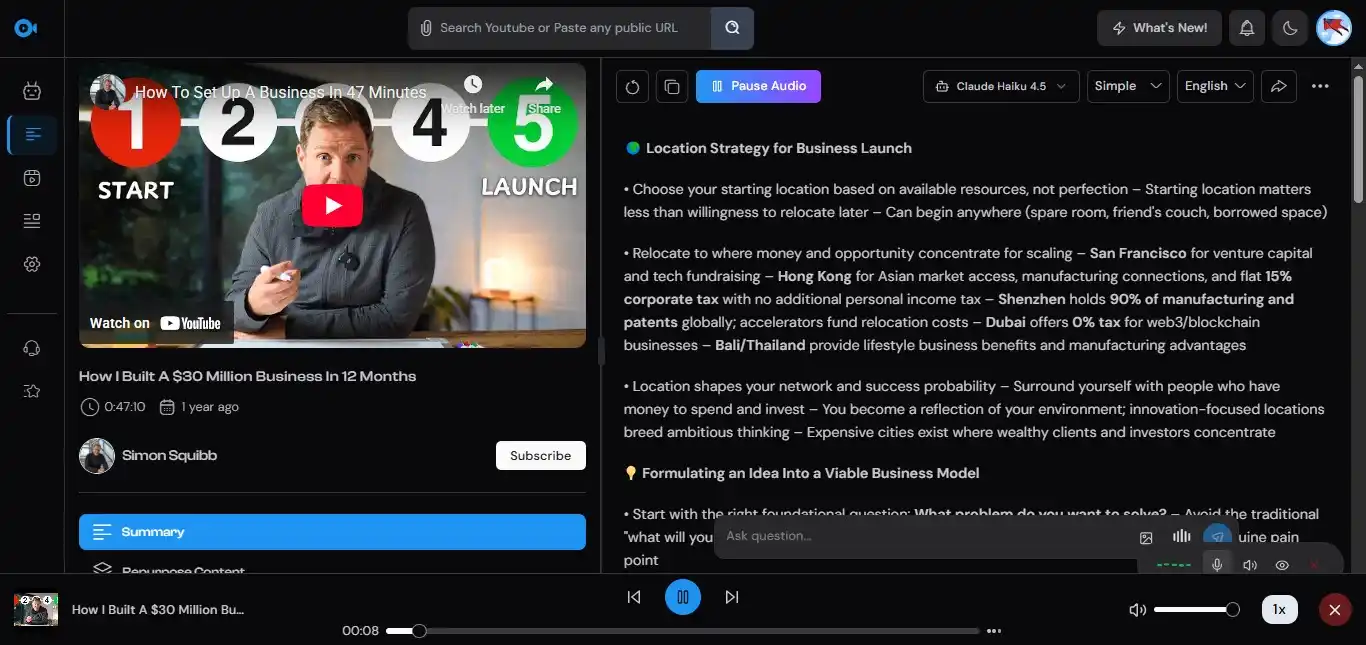Open the Claude Haiku 4.5 model dropdown
1366x645 pixels.
(x=1001, y=86)
